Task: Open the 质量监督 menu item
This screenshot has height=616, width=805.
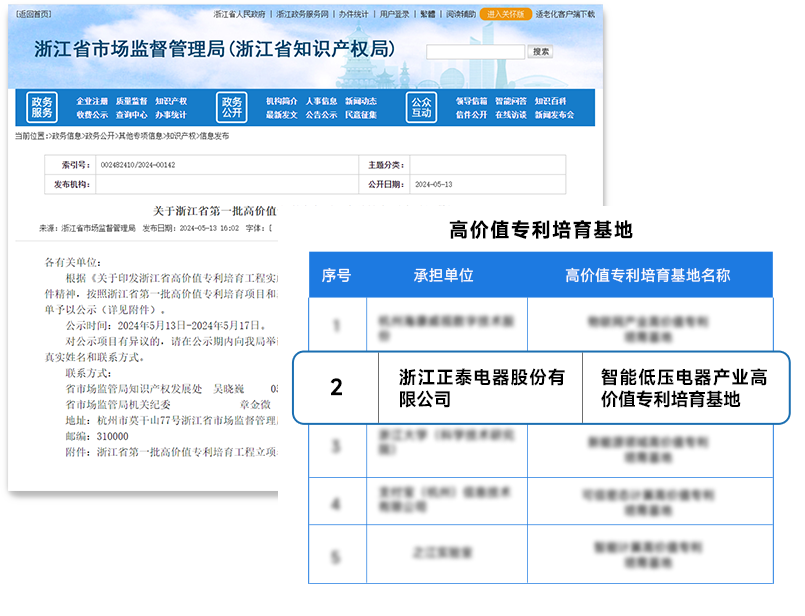Action: (x=131, y=101)
